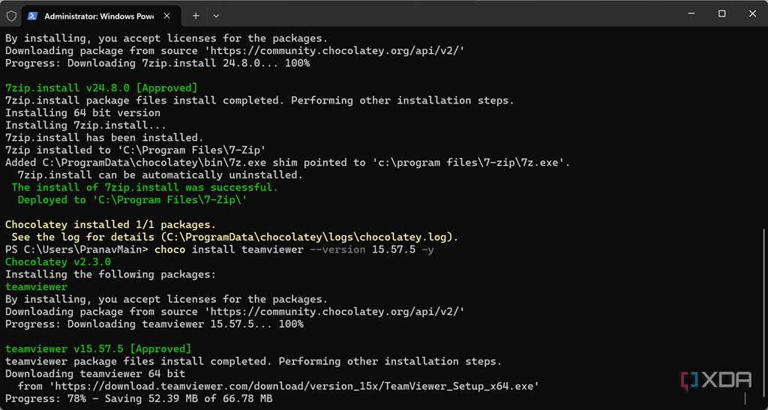Click the 'Installing 64 bit version' line
The width and height of the screenshot is (768, 410).
pos(83,113)
